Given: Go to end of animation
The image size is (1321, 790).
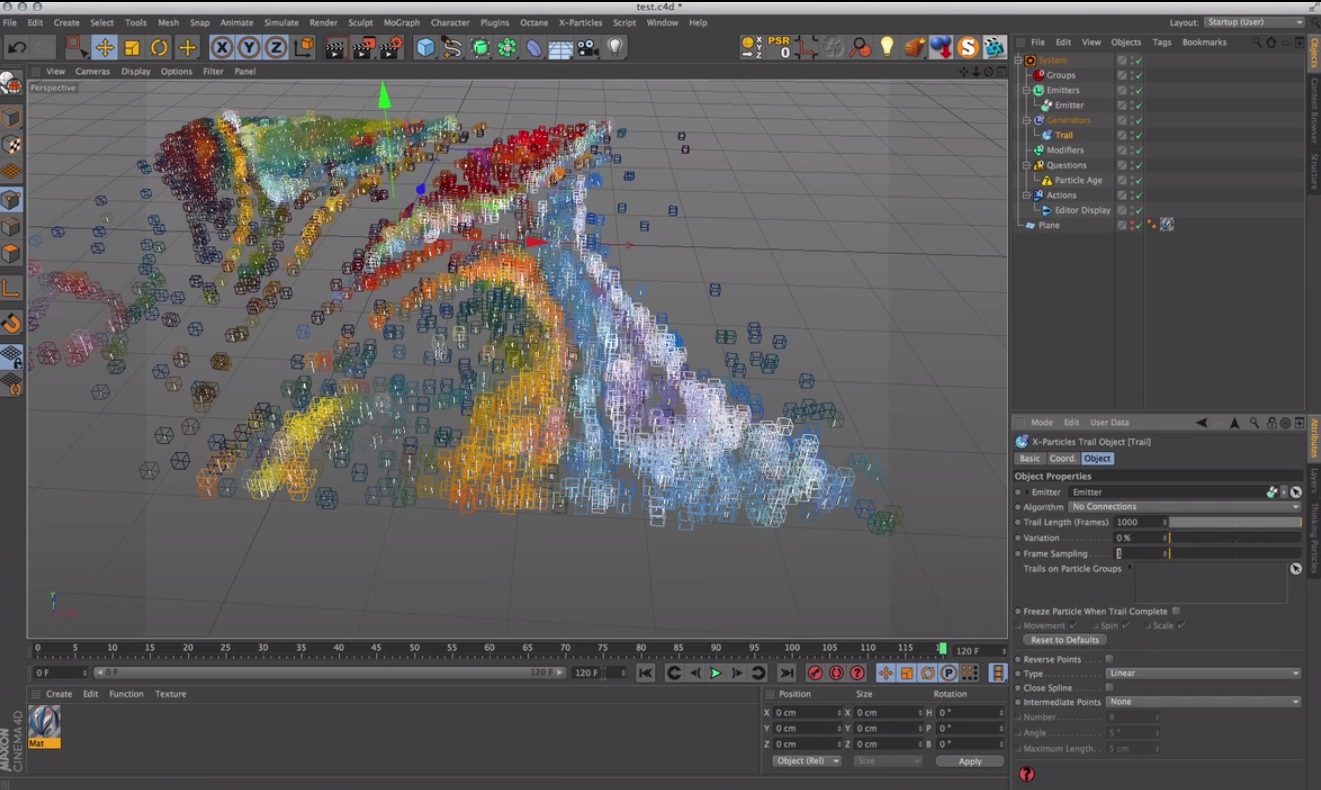Looking at the screenshot, I should 787,673.
